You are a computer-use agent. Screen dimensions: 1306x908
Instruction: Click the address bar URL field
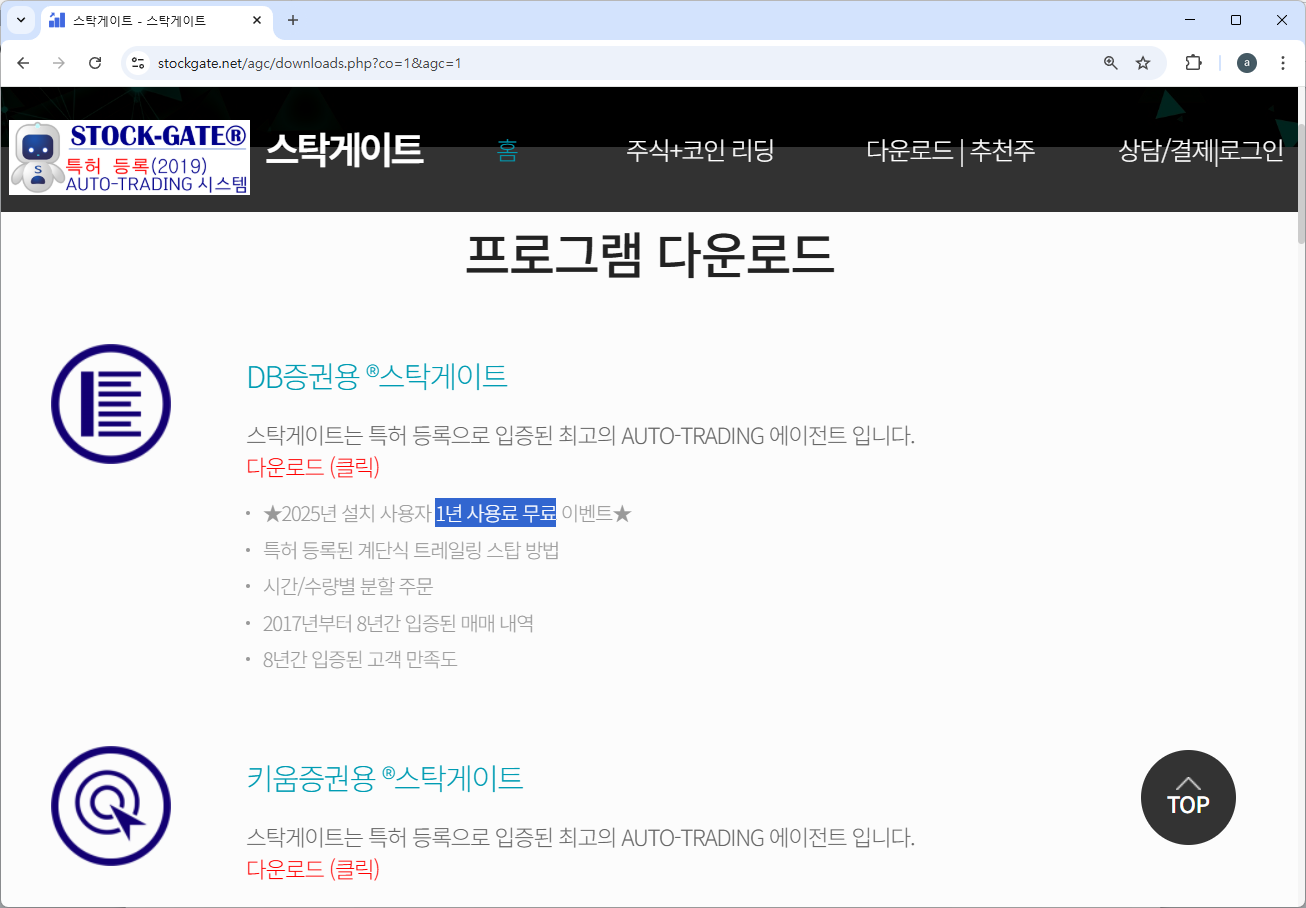pos(600,63)
